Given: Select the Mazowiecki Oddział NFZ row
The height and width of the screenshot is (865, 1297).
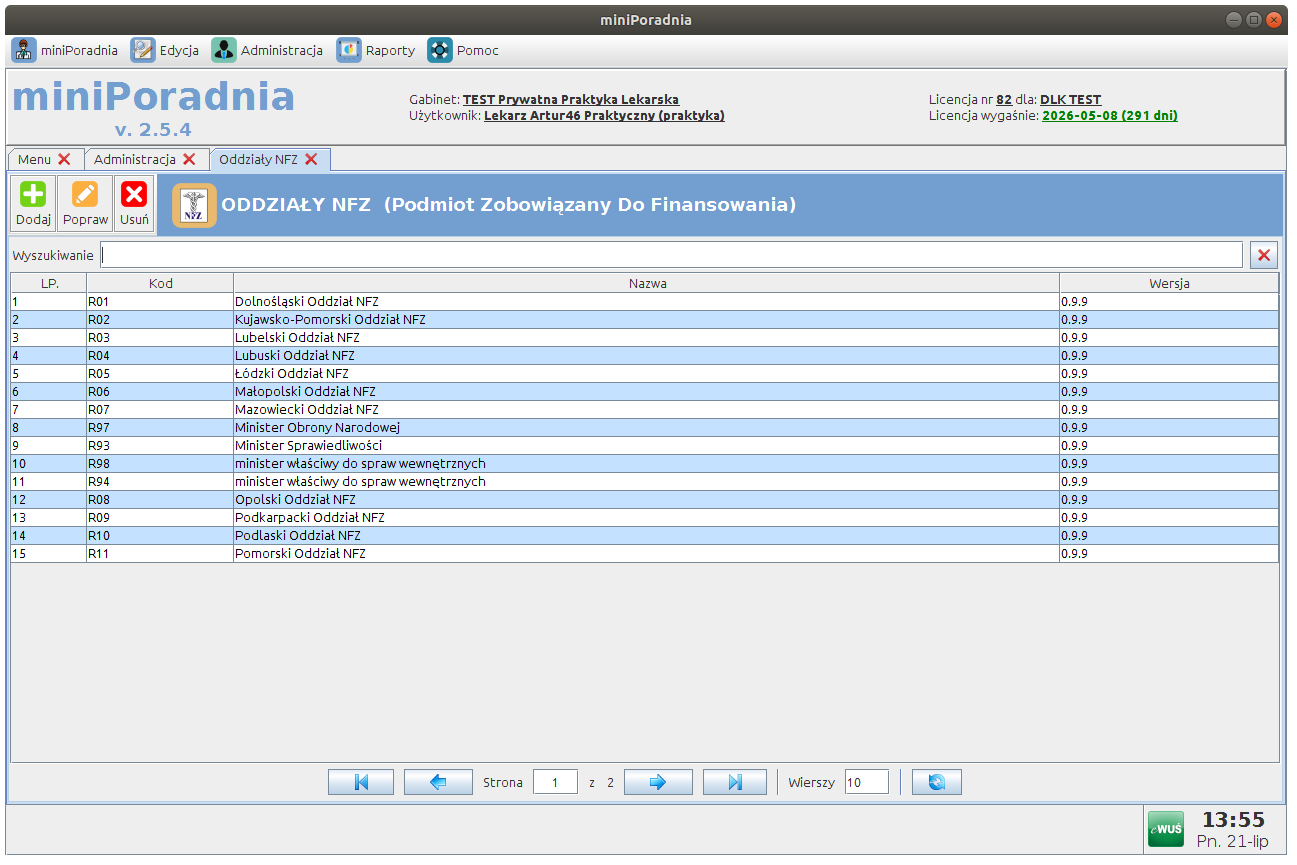Looking at the screenshot, I should click(x=306, y=409).
